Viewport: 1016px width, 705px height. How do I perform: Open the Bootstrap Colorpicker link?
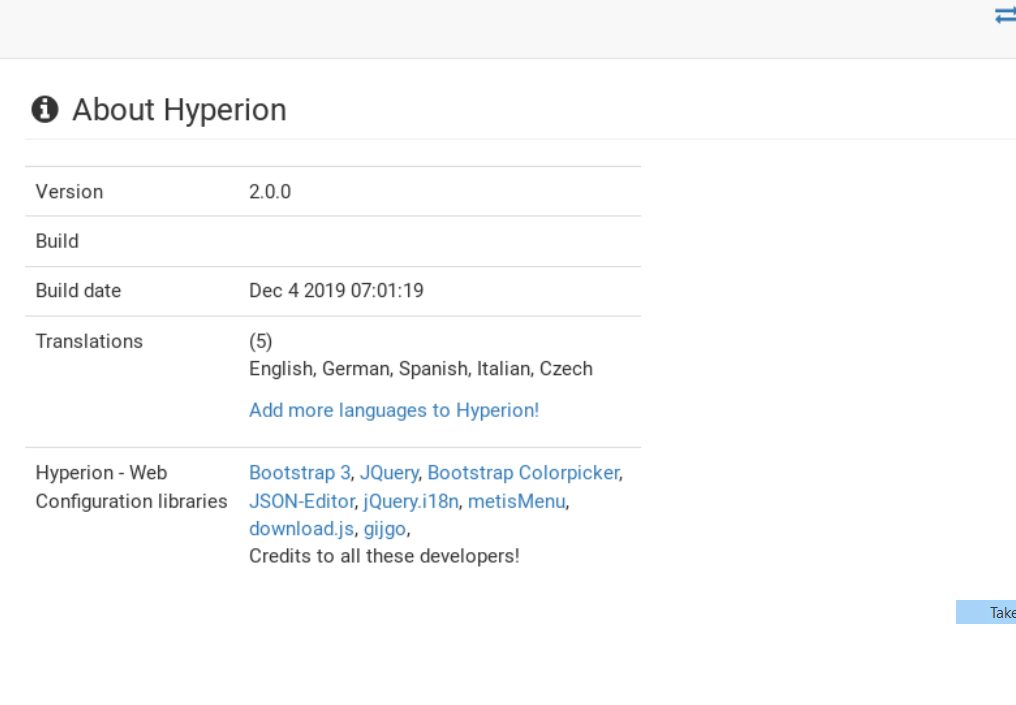(x=524, y=473)
